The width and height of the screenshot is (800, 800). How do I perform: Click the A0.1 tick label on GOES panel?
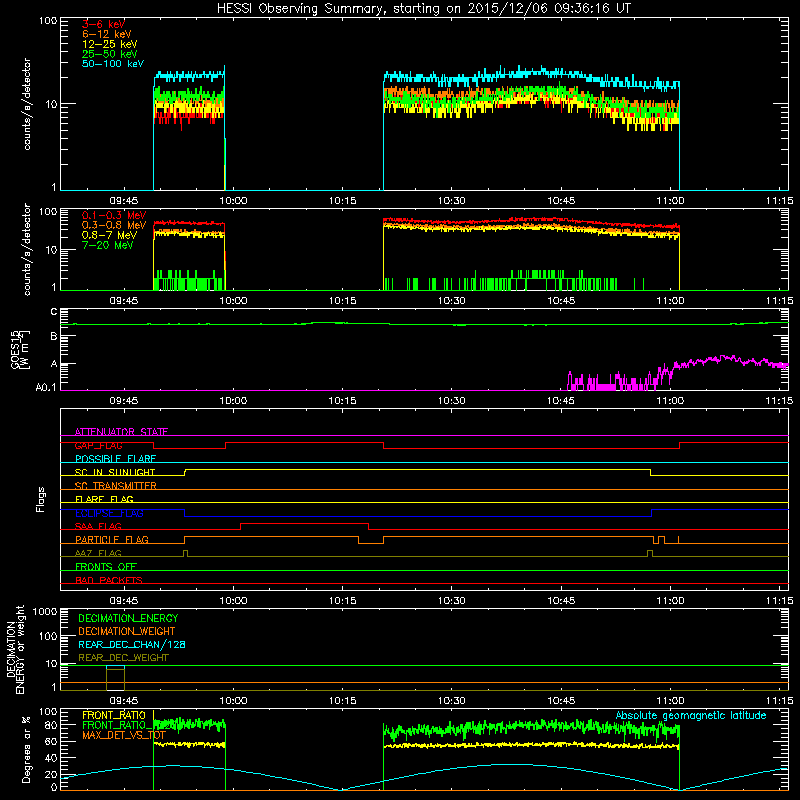[45, 388]
